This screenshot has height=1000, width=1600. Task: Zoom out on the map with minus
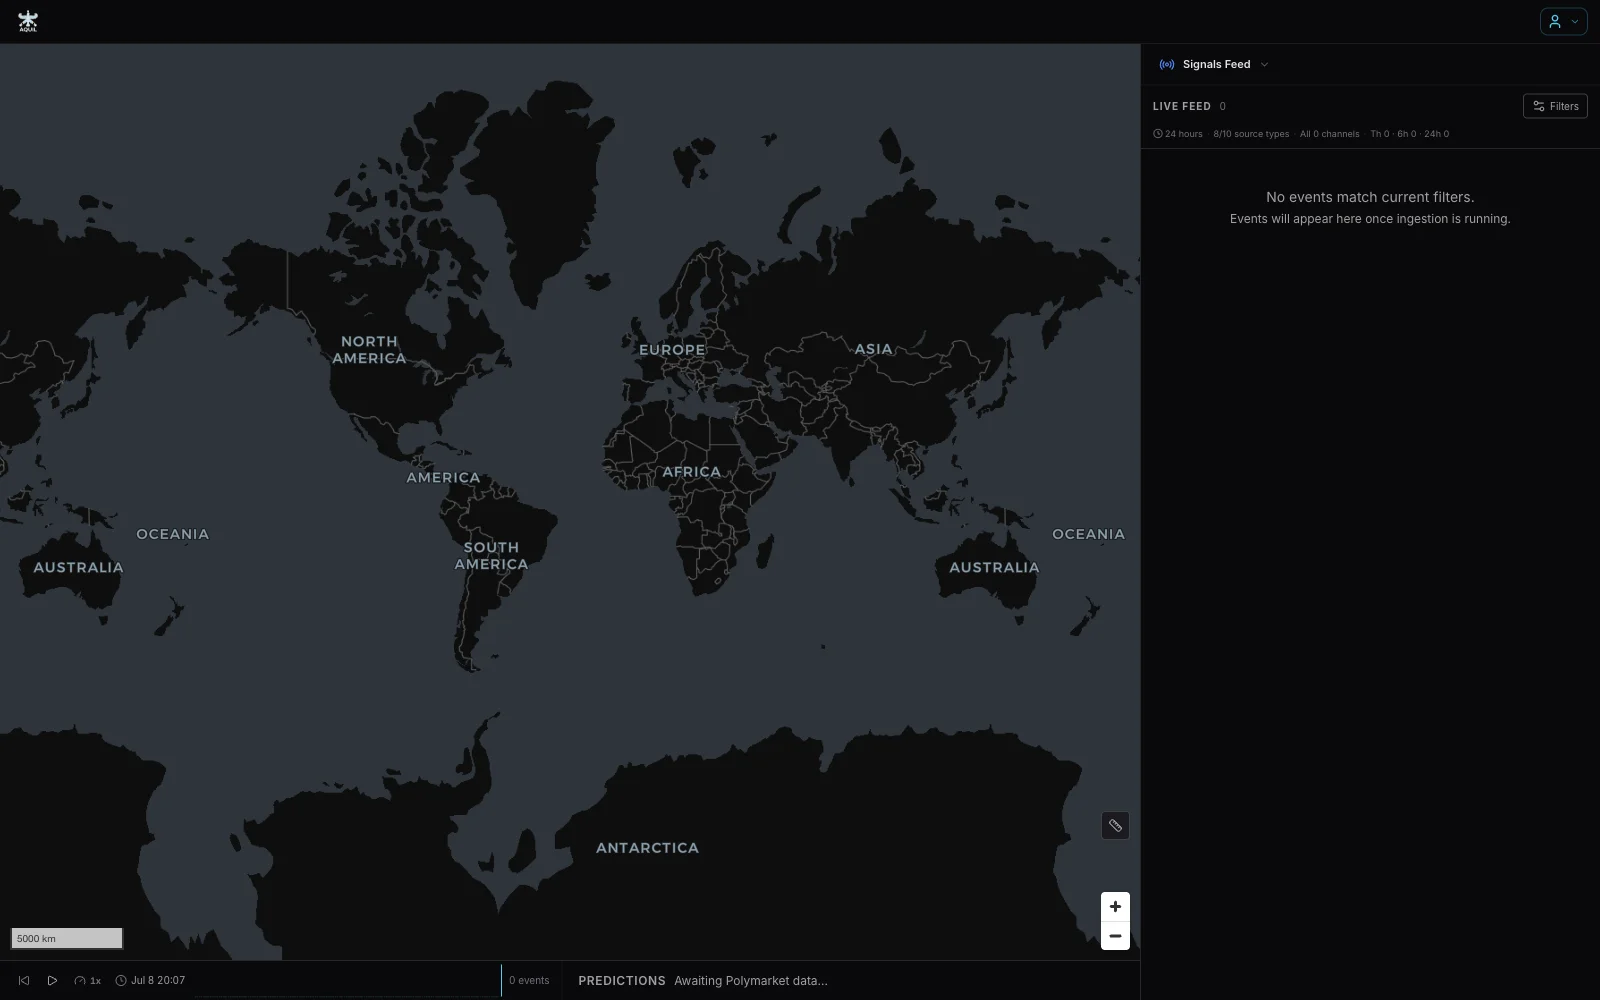(x=1115, y=936)
